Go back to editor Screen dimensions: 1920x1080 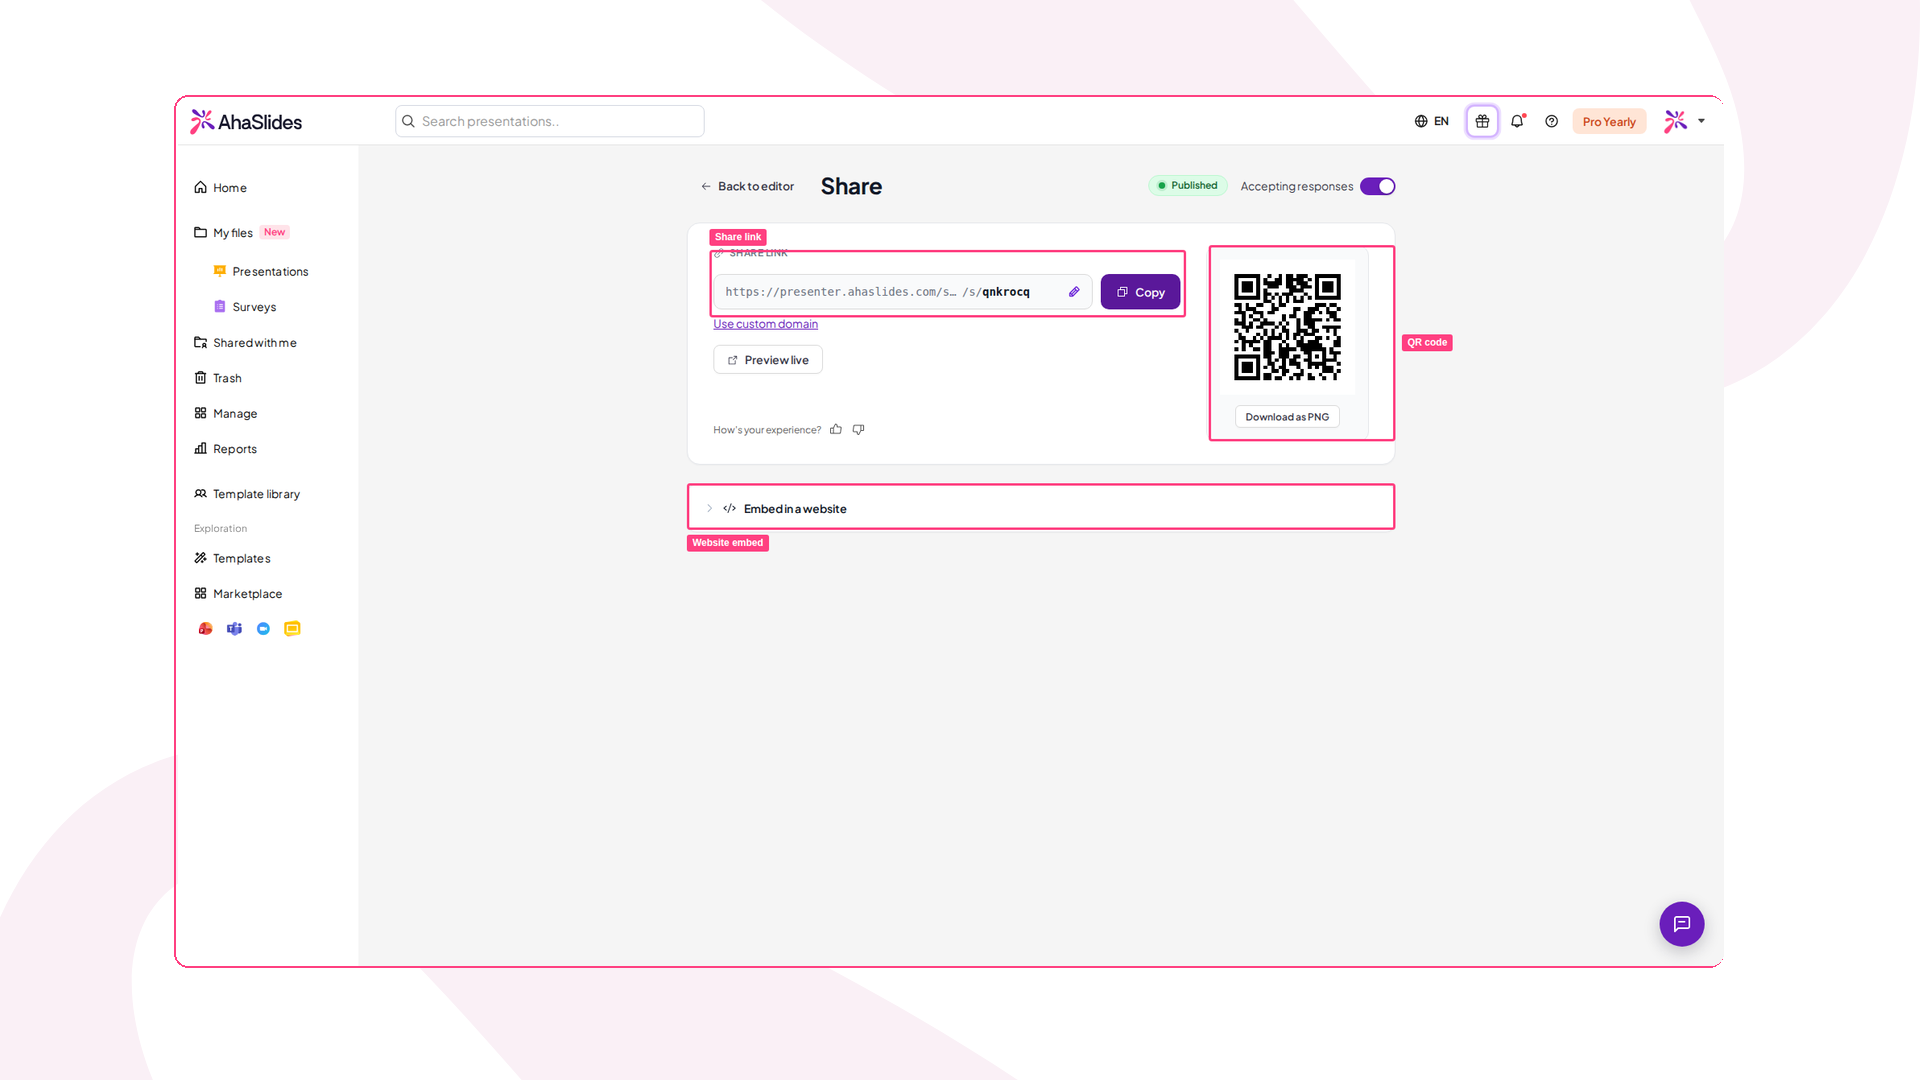747,187
